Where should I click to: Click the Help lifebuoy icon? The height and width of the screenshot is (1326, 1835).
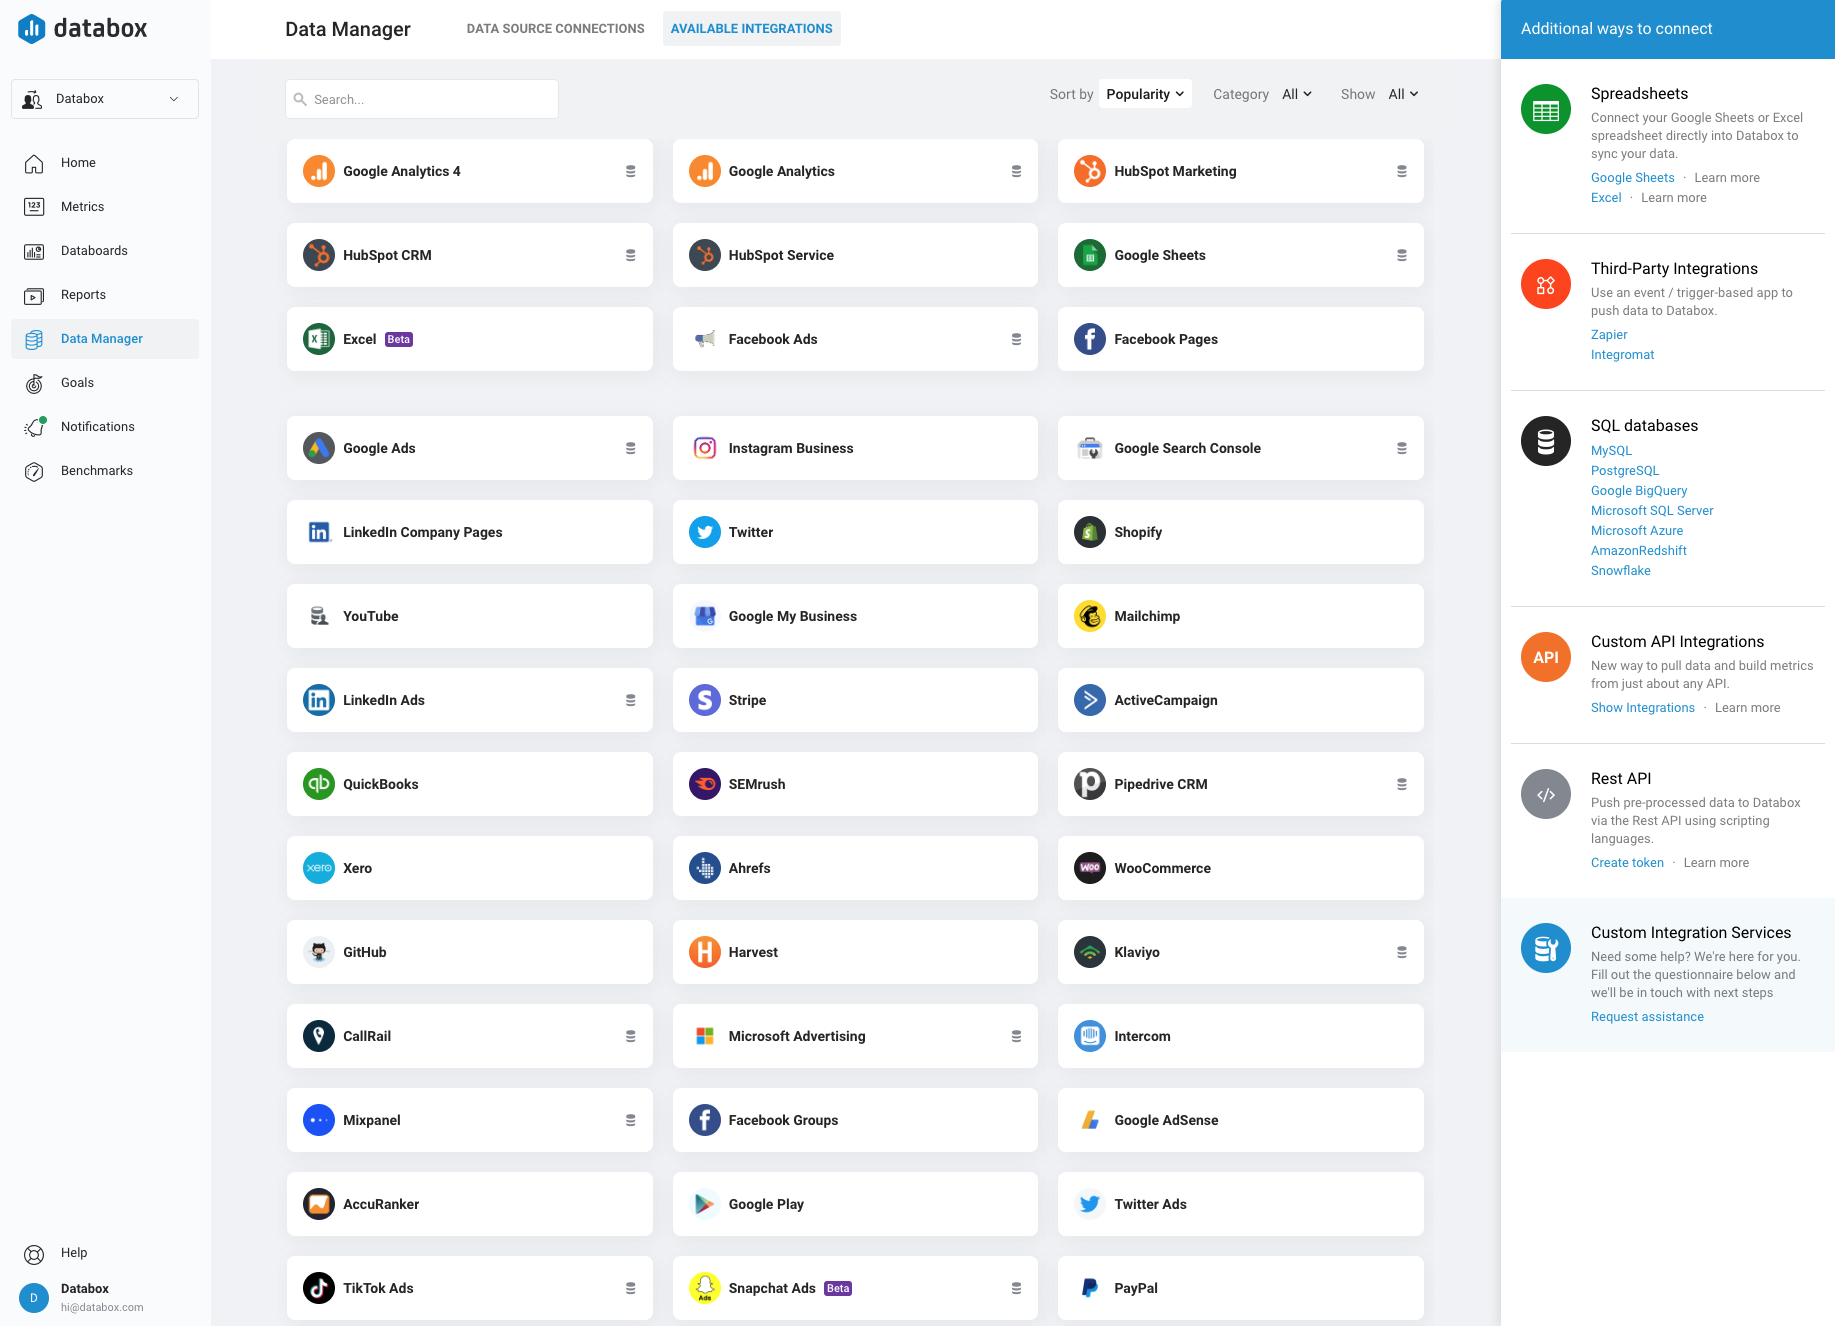tap(34, 1254)
